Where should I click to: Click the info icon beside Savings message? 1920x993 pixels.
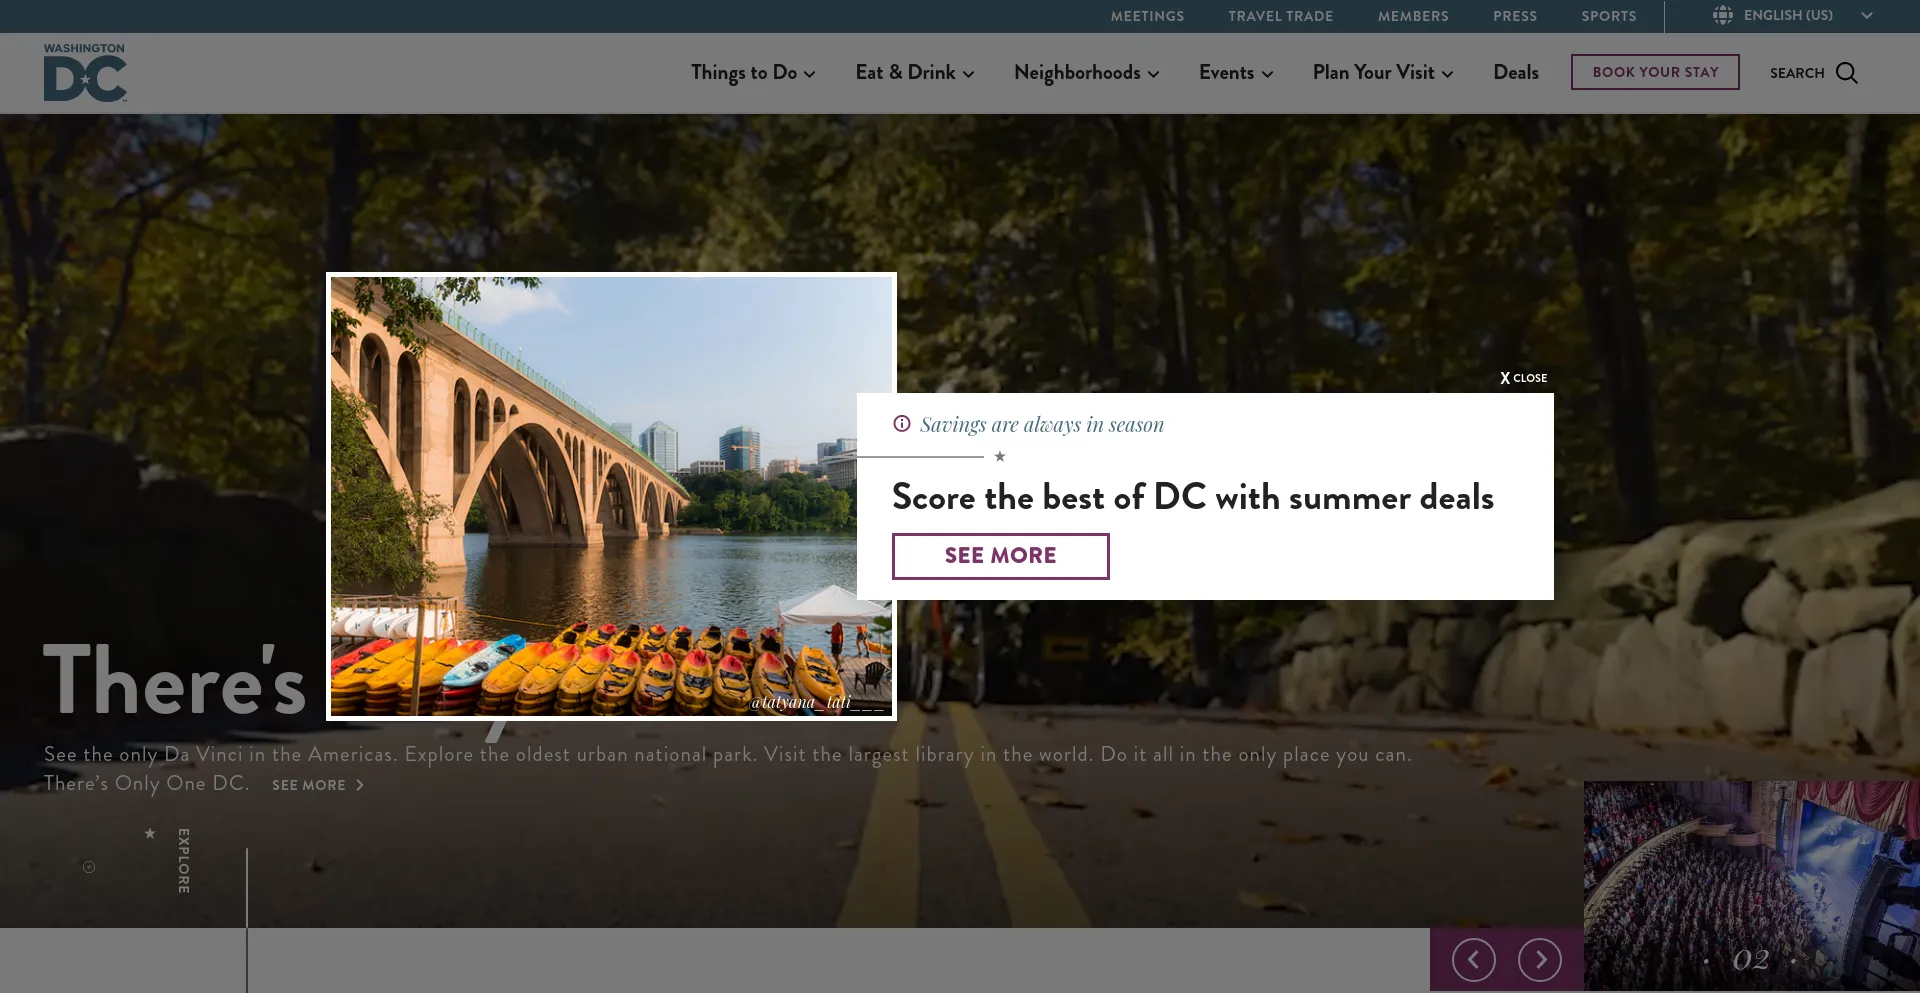pyautogui.click(x=902, y=423)
